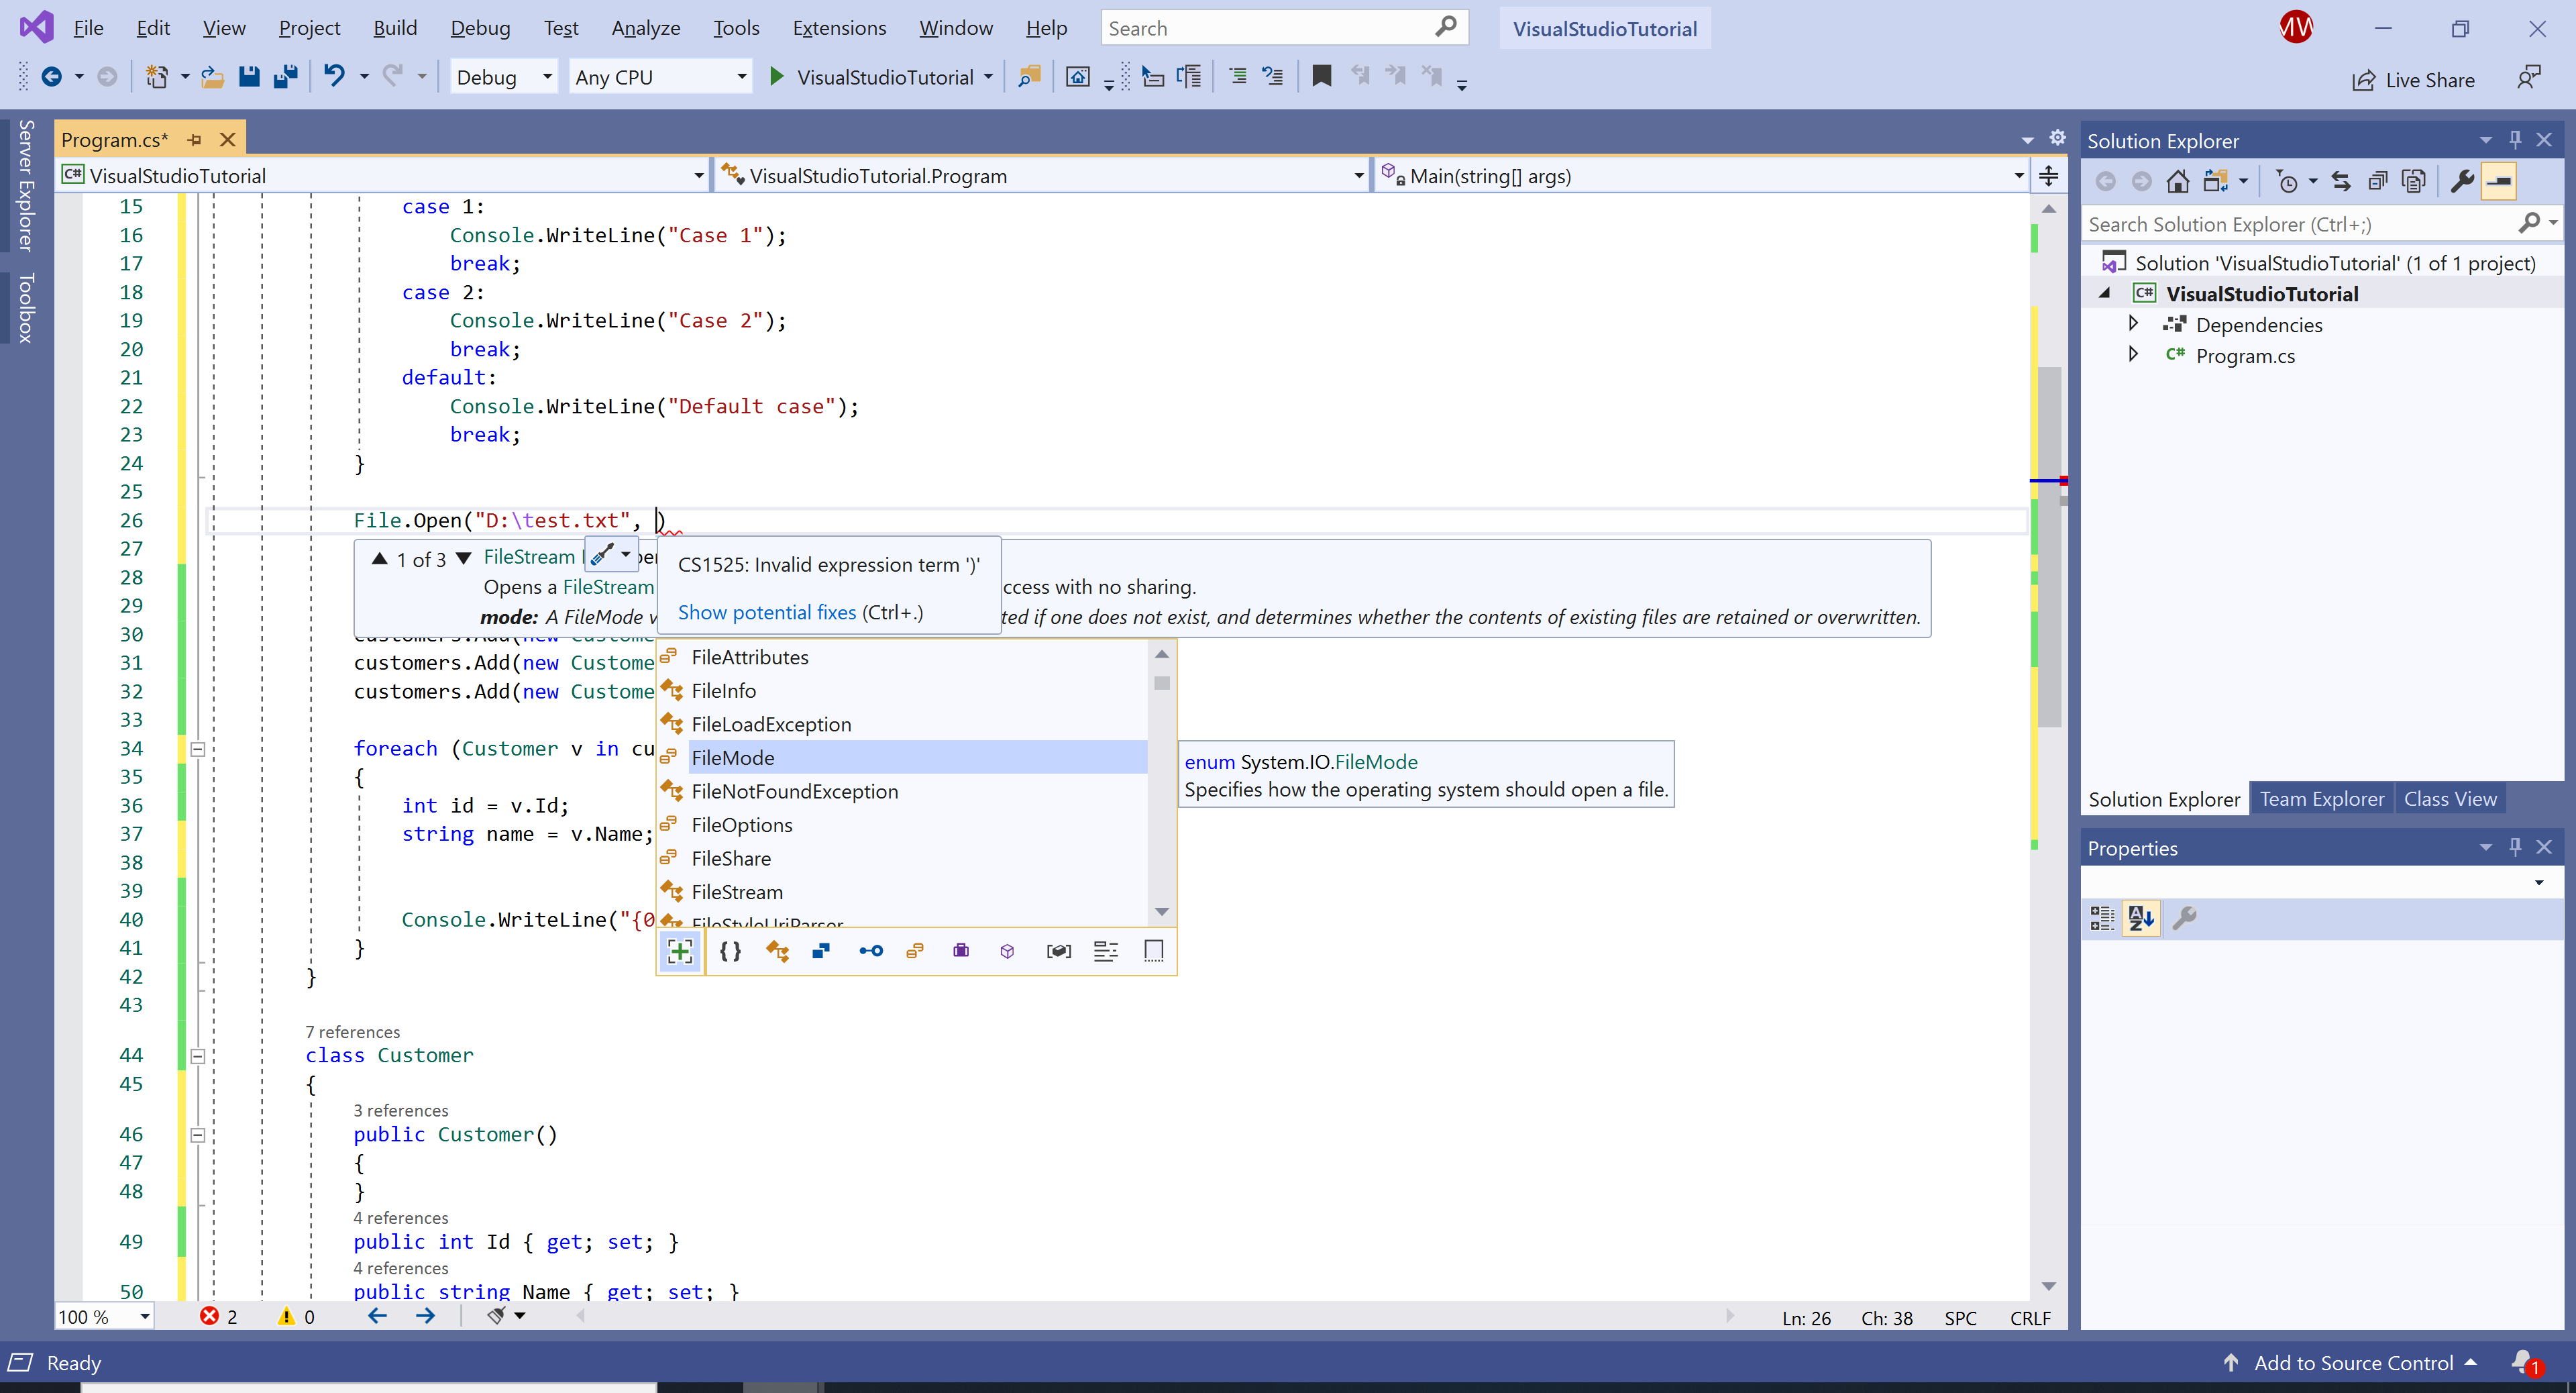
Task: Start debugging with the green play arrow
Action: click(x=777, y=77)
